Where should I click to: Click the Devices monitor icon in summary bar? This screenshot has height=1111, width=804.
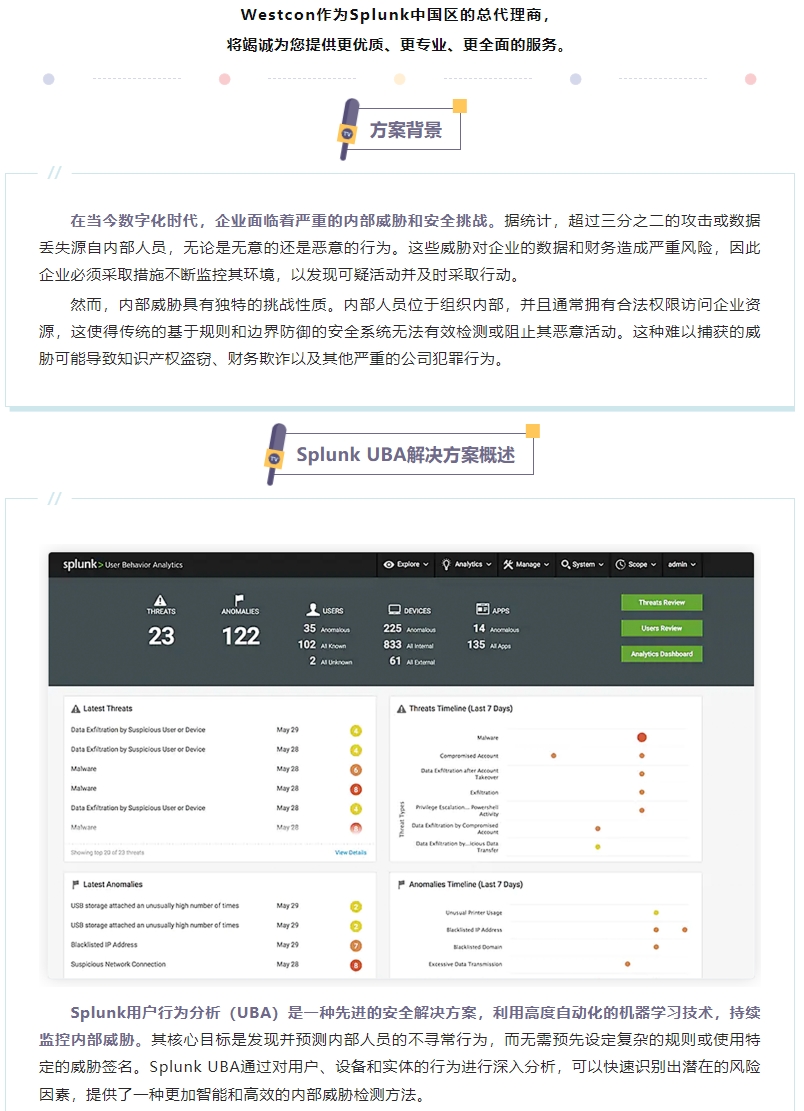(x=395, y=609)
